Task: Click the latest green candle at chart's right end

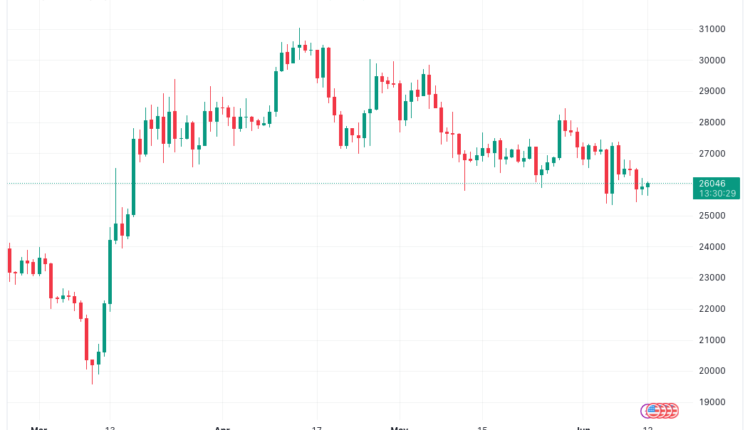Action: click(x=648, y=185)
